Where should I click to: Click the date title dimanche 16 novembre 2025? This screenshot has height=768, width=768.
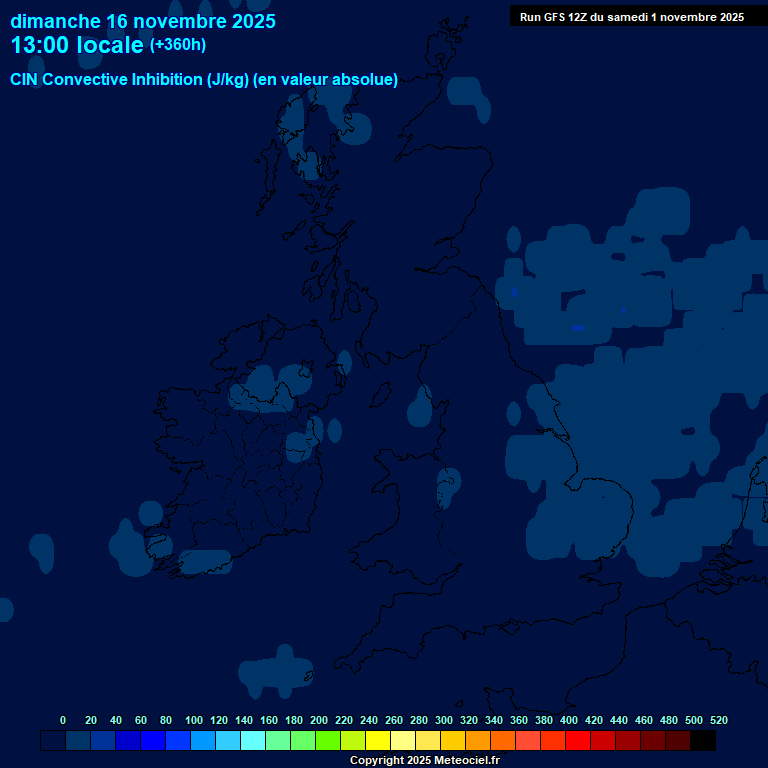(x=143, y=21)
